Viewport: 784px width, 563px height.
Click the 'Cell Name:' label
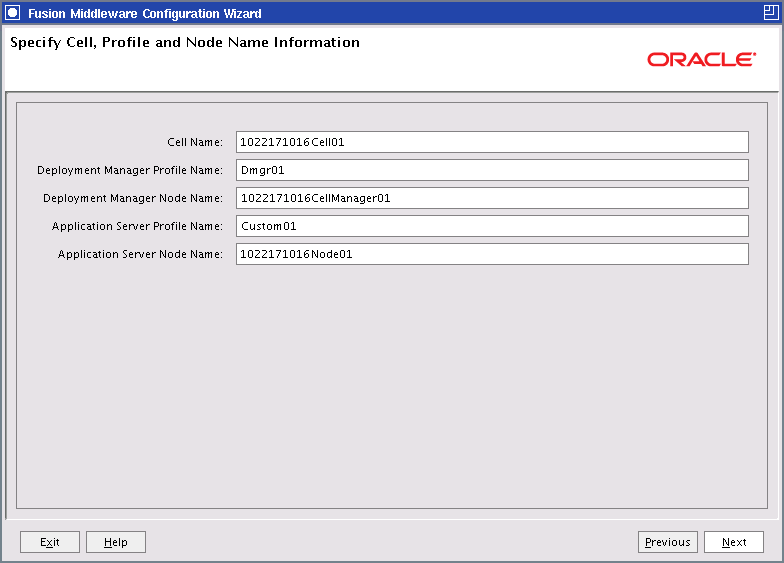(195, 142)
